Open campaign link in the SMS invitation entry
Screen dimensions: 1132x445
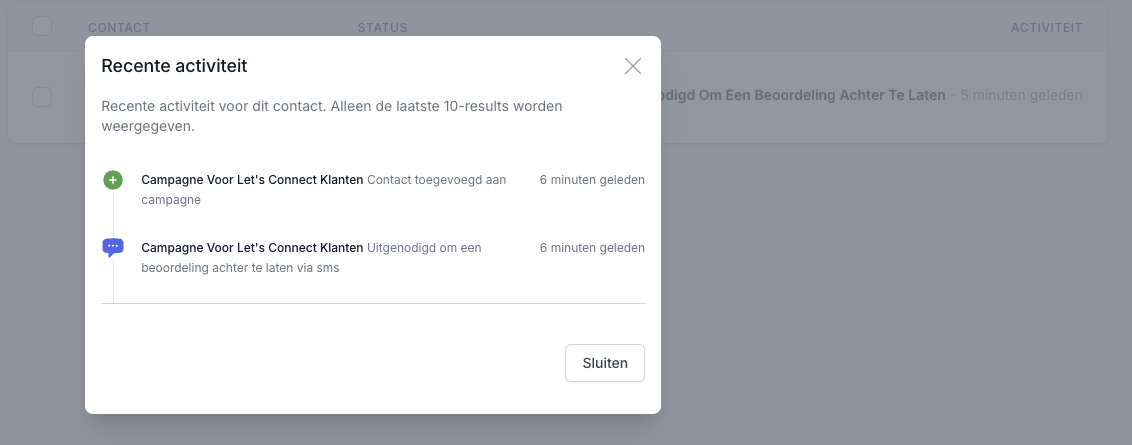252,248
